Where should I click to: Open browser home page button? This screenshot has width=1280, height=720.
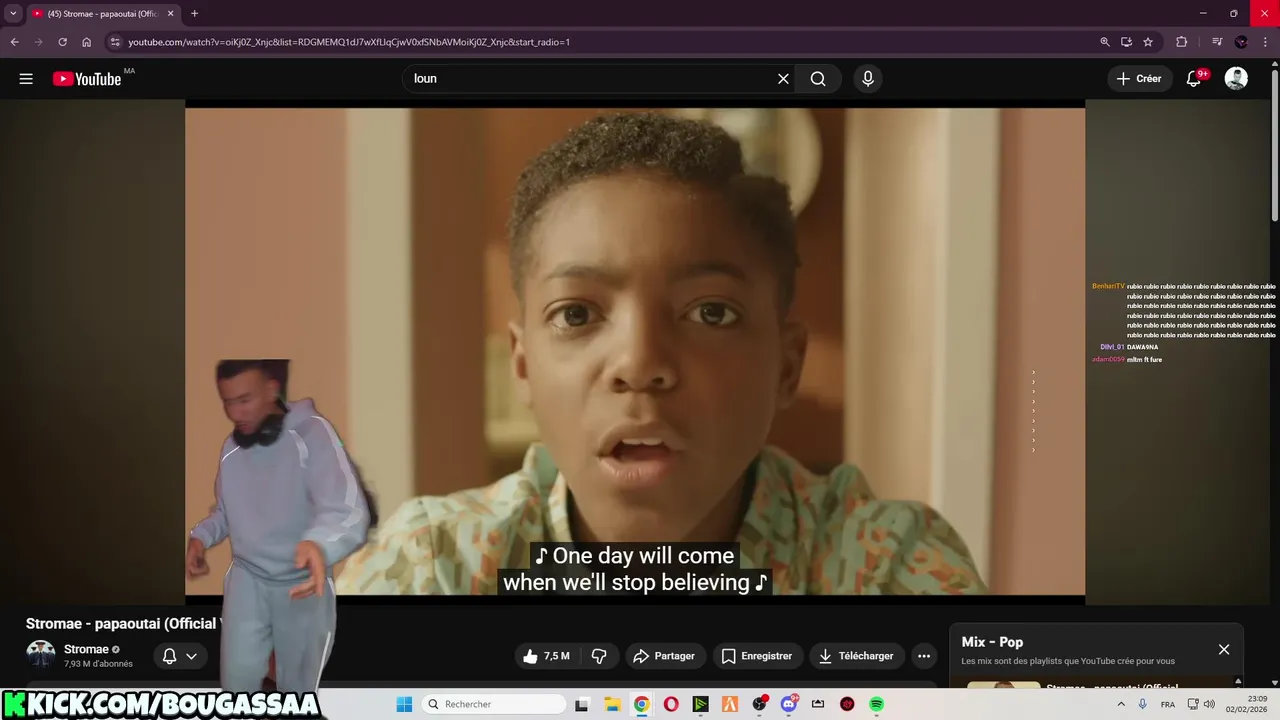pos(87,42)
